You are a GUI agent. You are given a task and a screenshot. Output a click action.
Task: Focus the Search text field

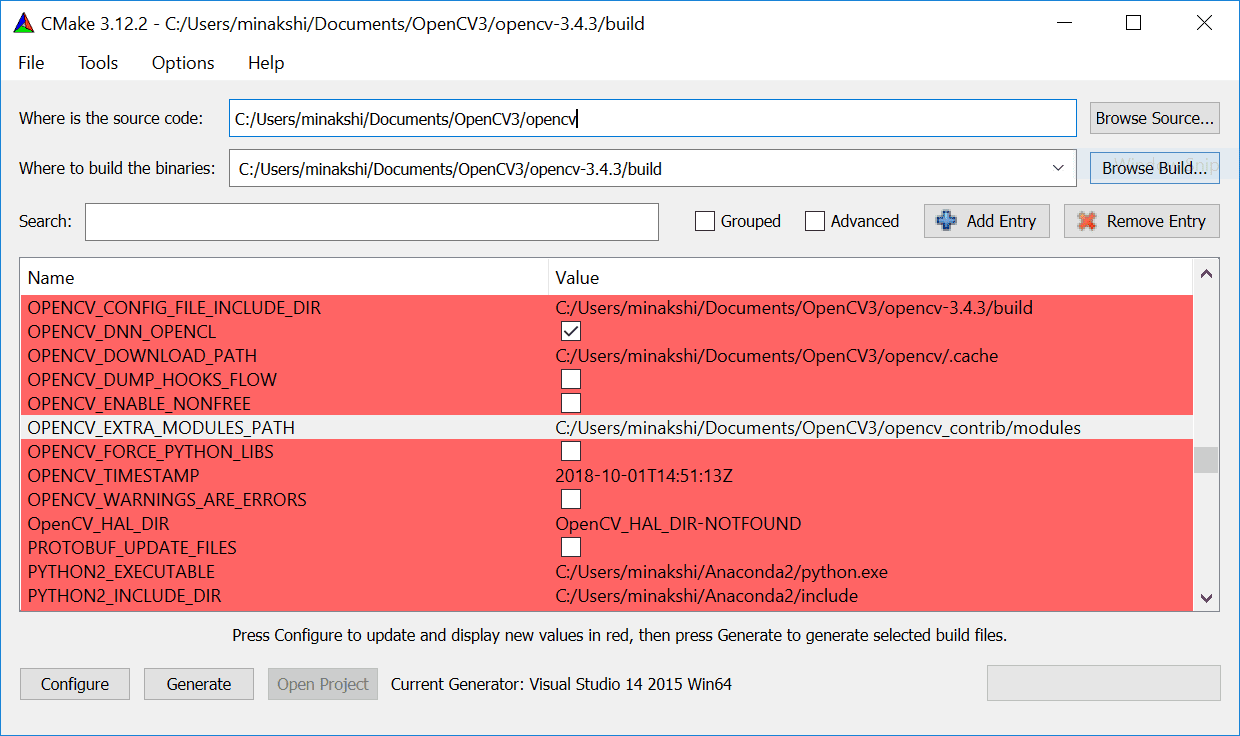tap(372, 221)
